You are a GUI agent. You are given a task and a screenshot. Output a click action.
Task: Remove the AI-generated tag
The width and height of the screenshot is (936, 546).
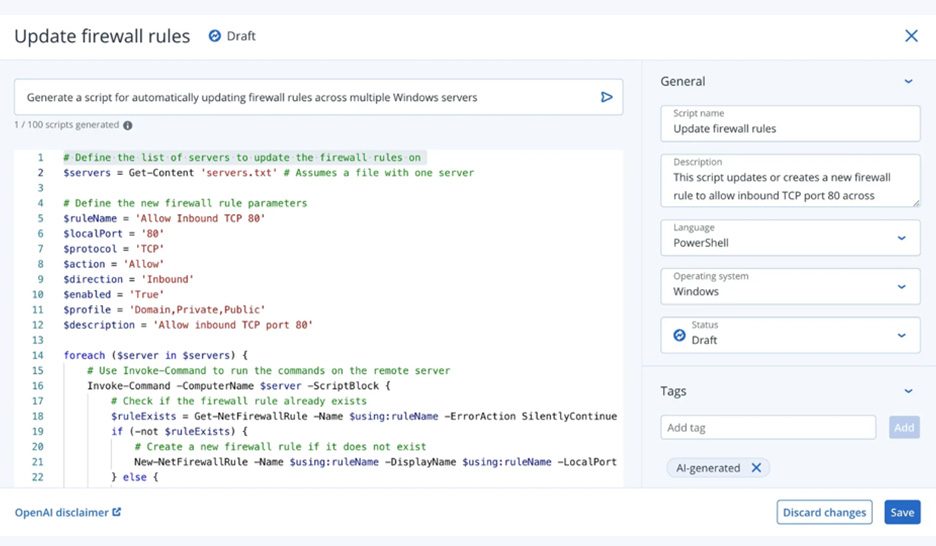point(756,468)
